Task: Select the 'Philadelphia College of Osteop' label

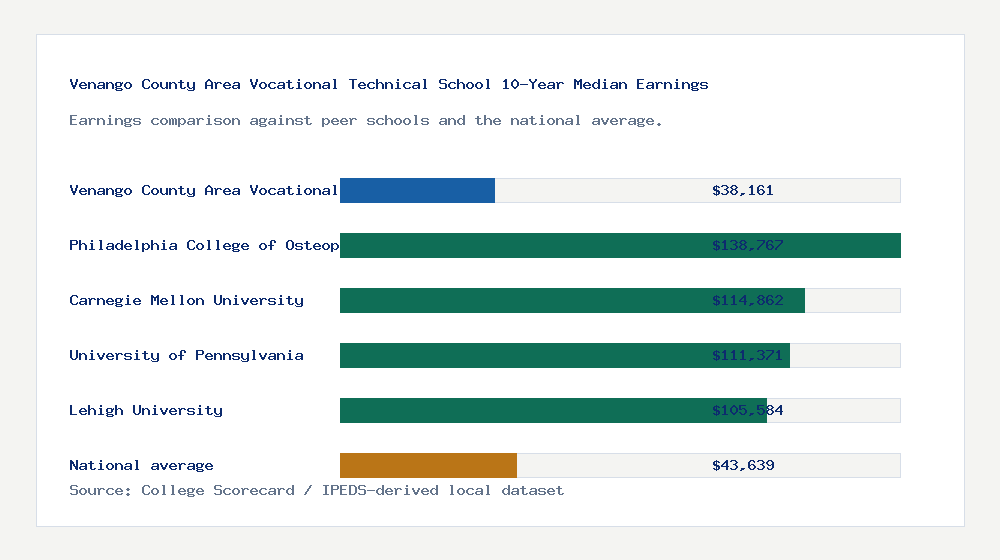Action: 204,246
